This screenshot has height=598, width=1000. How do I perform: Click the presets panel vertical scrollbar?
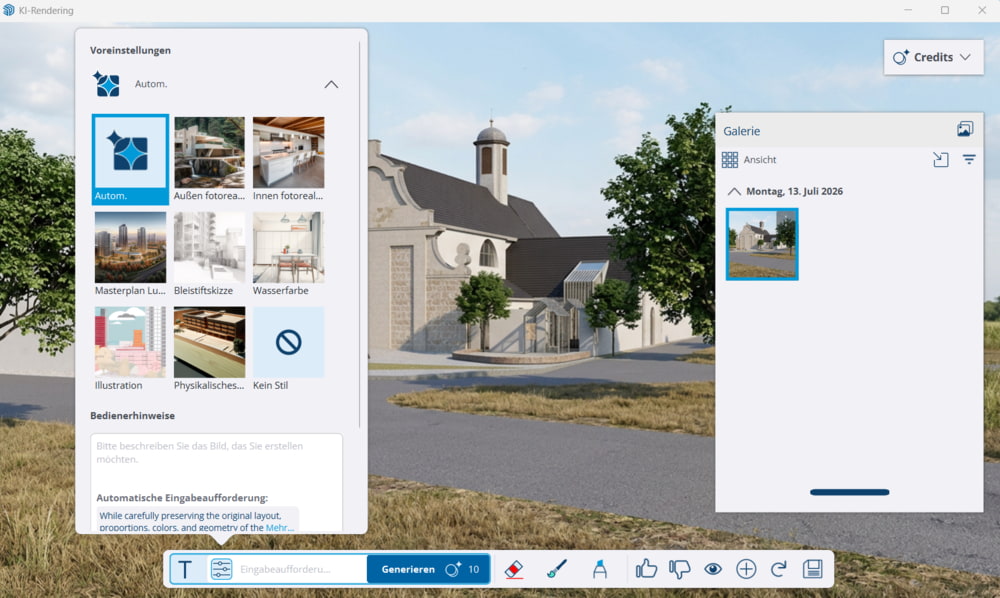tap(360, 235)
